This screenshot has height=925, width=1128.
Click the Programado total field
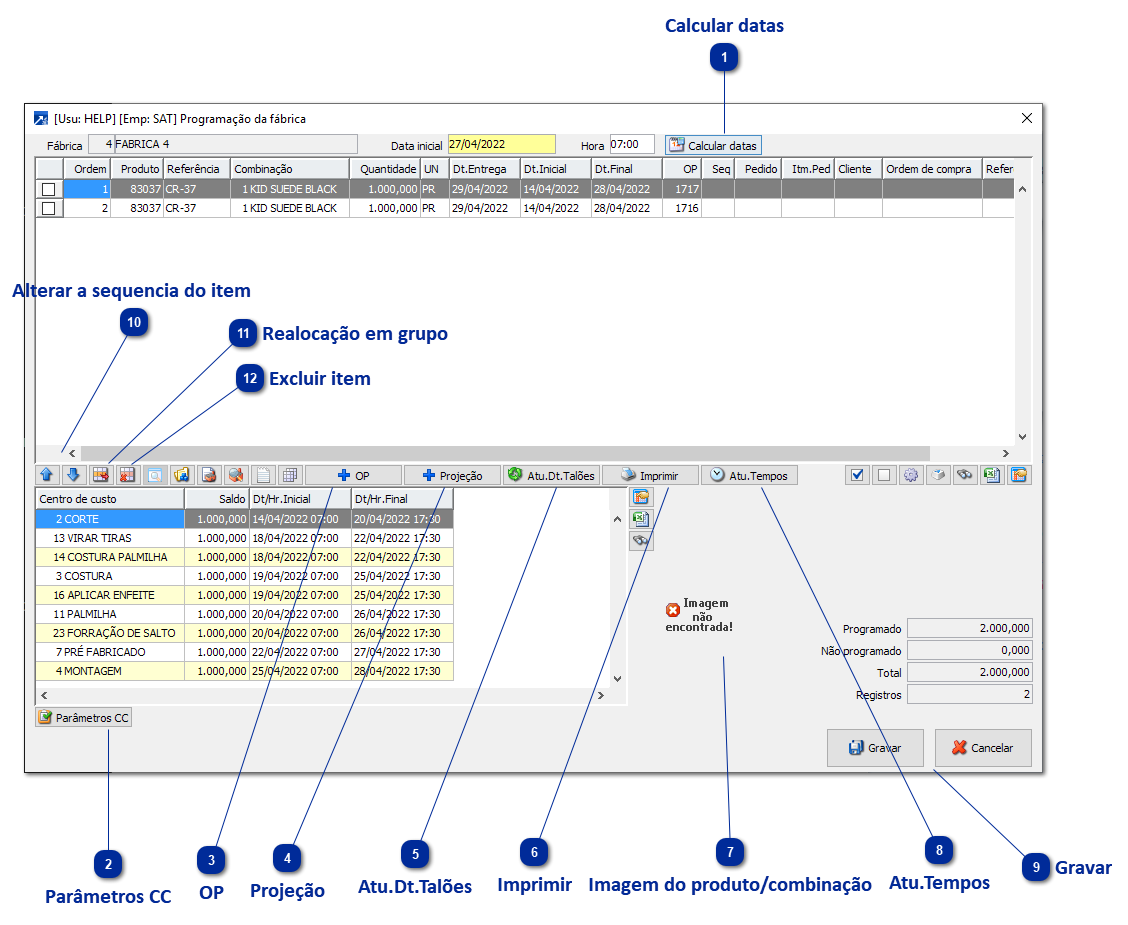pos(969,628)
